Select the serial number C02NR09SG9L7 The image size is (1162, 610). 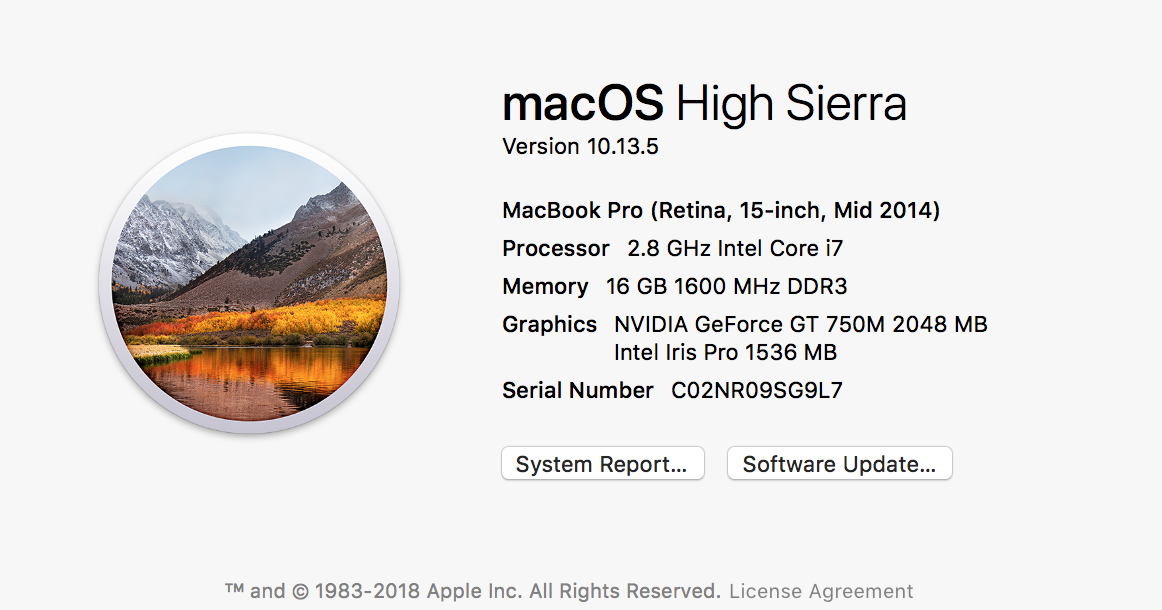click(x=756, y=390)
